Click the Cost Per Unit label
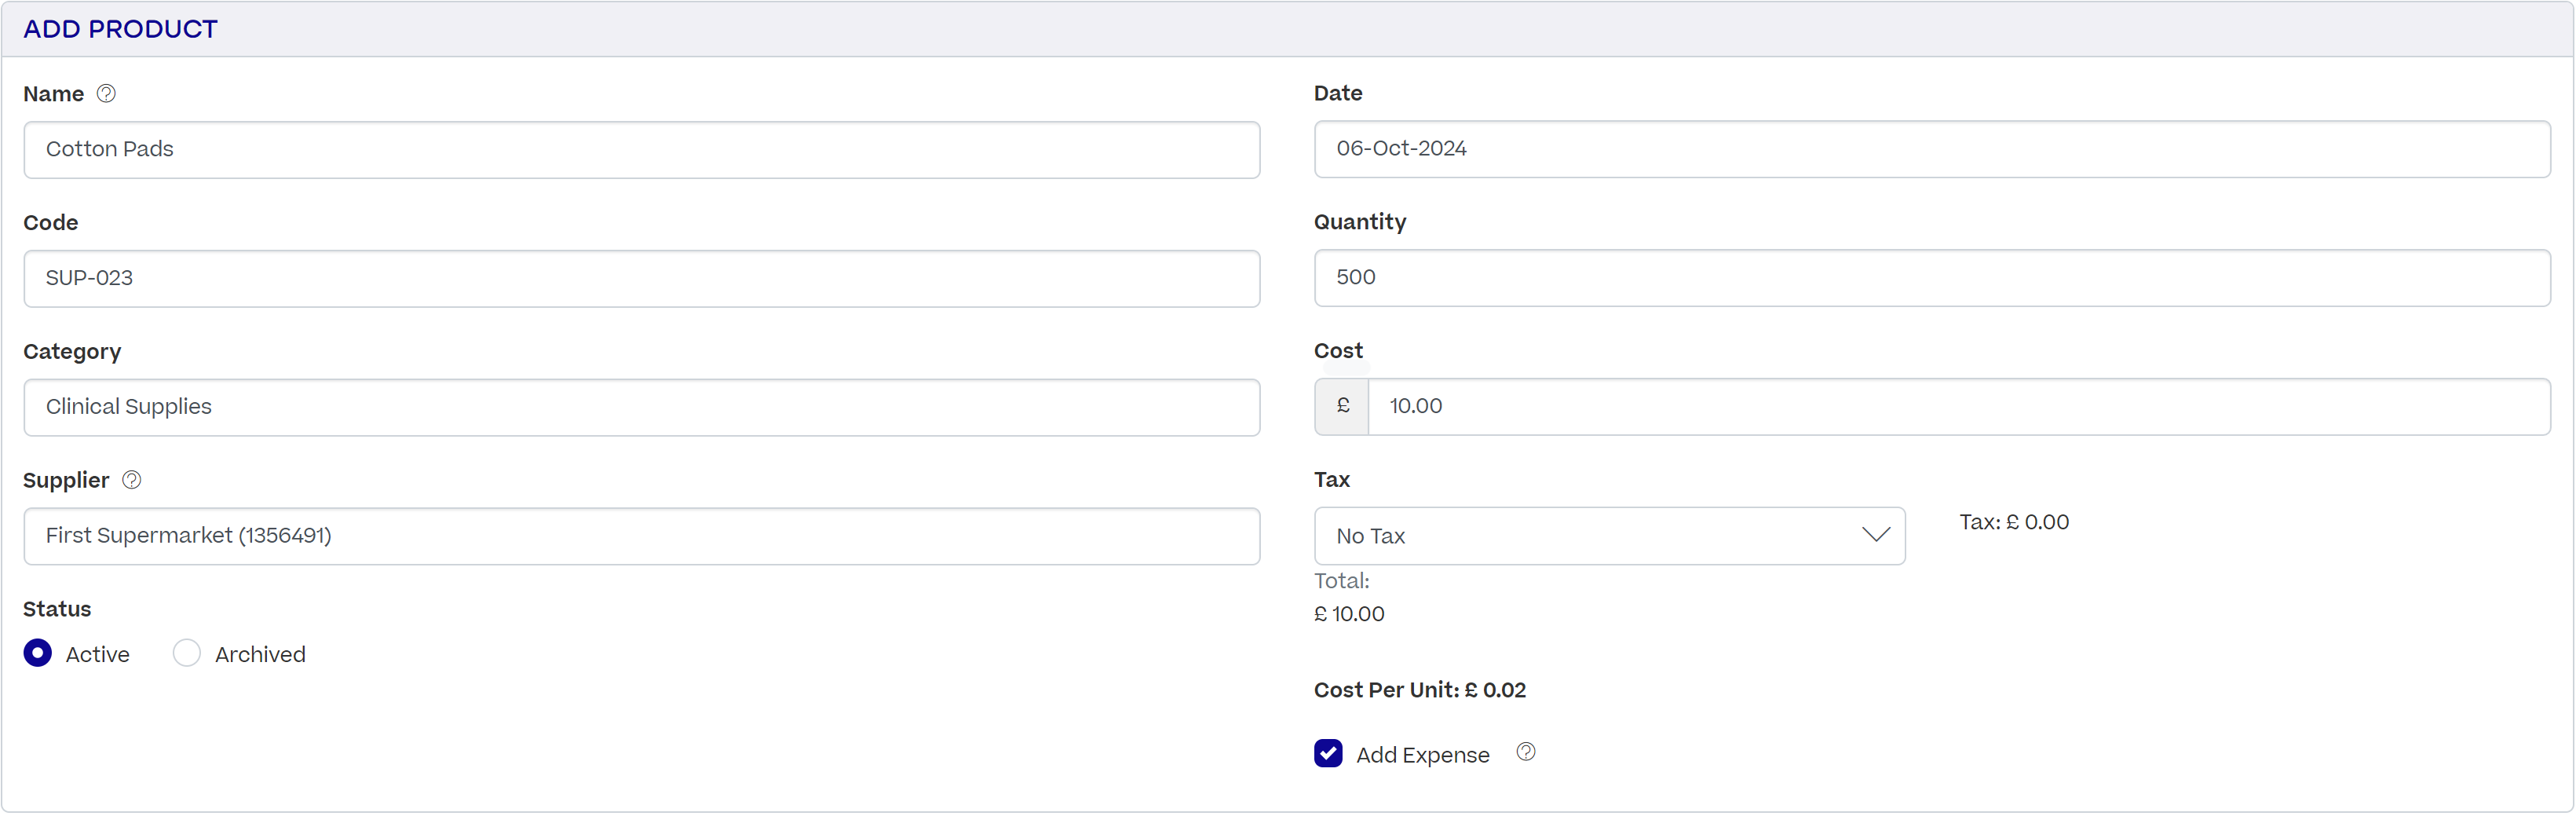Image resolution: width=2576 pixels, height=816 pixels. click(1420, 689)
